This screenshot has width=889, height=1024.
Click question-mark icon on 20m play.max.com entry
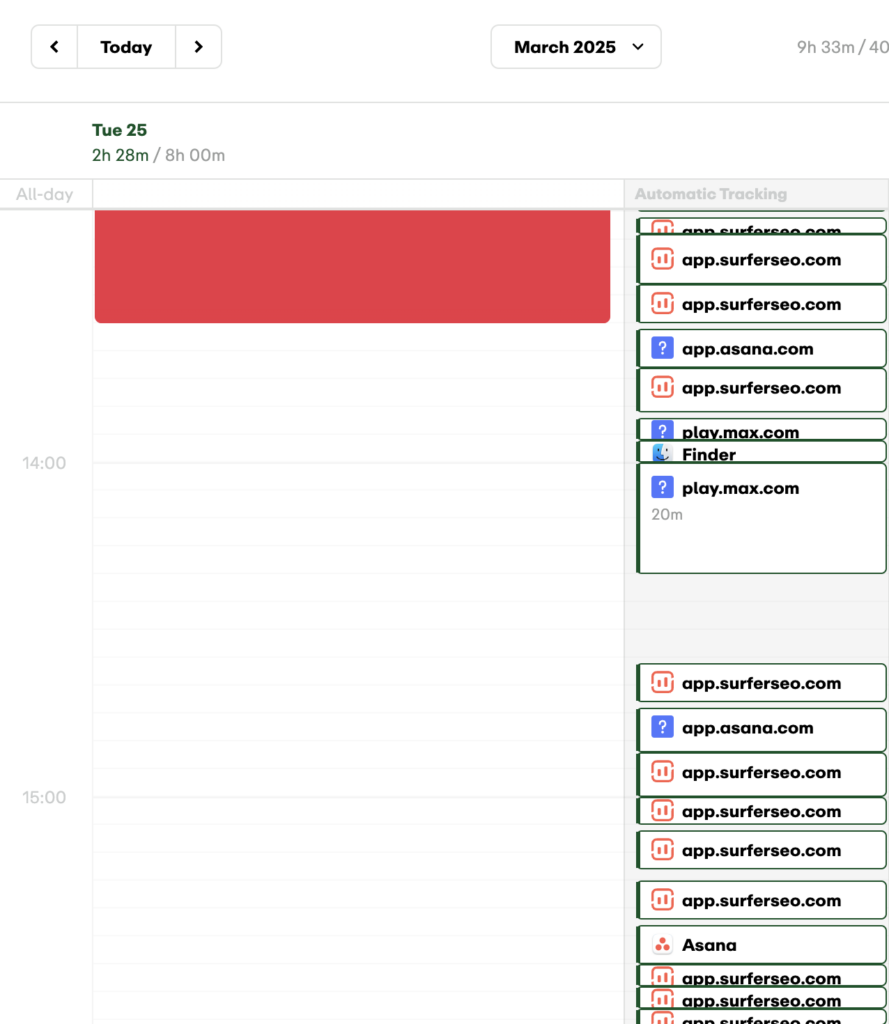(662, 488)
